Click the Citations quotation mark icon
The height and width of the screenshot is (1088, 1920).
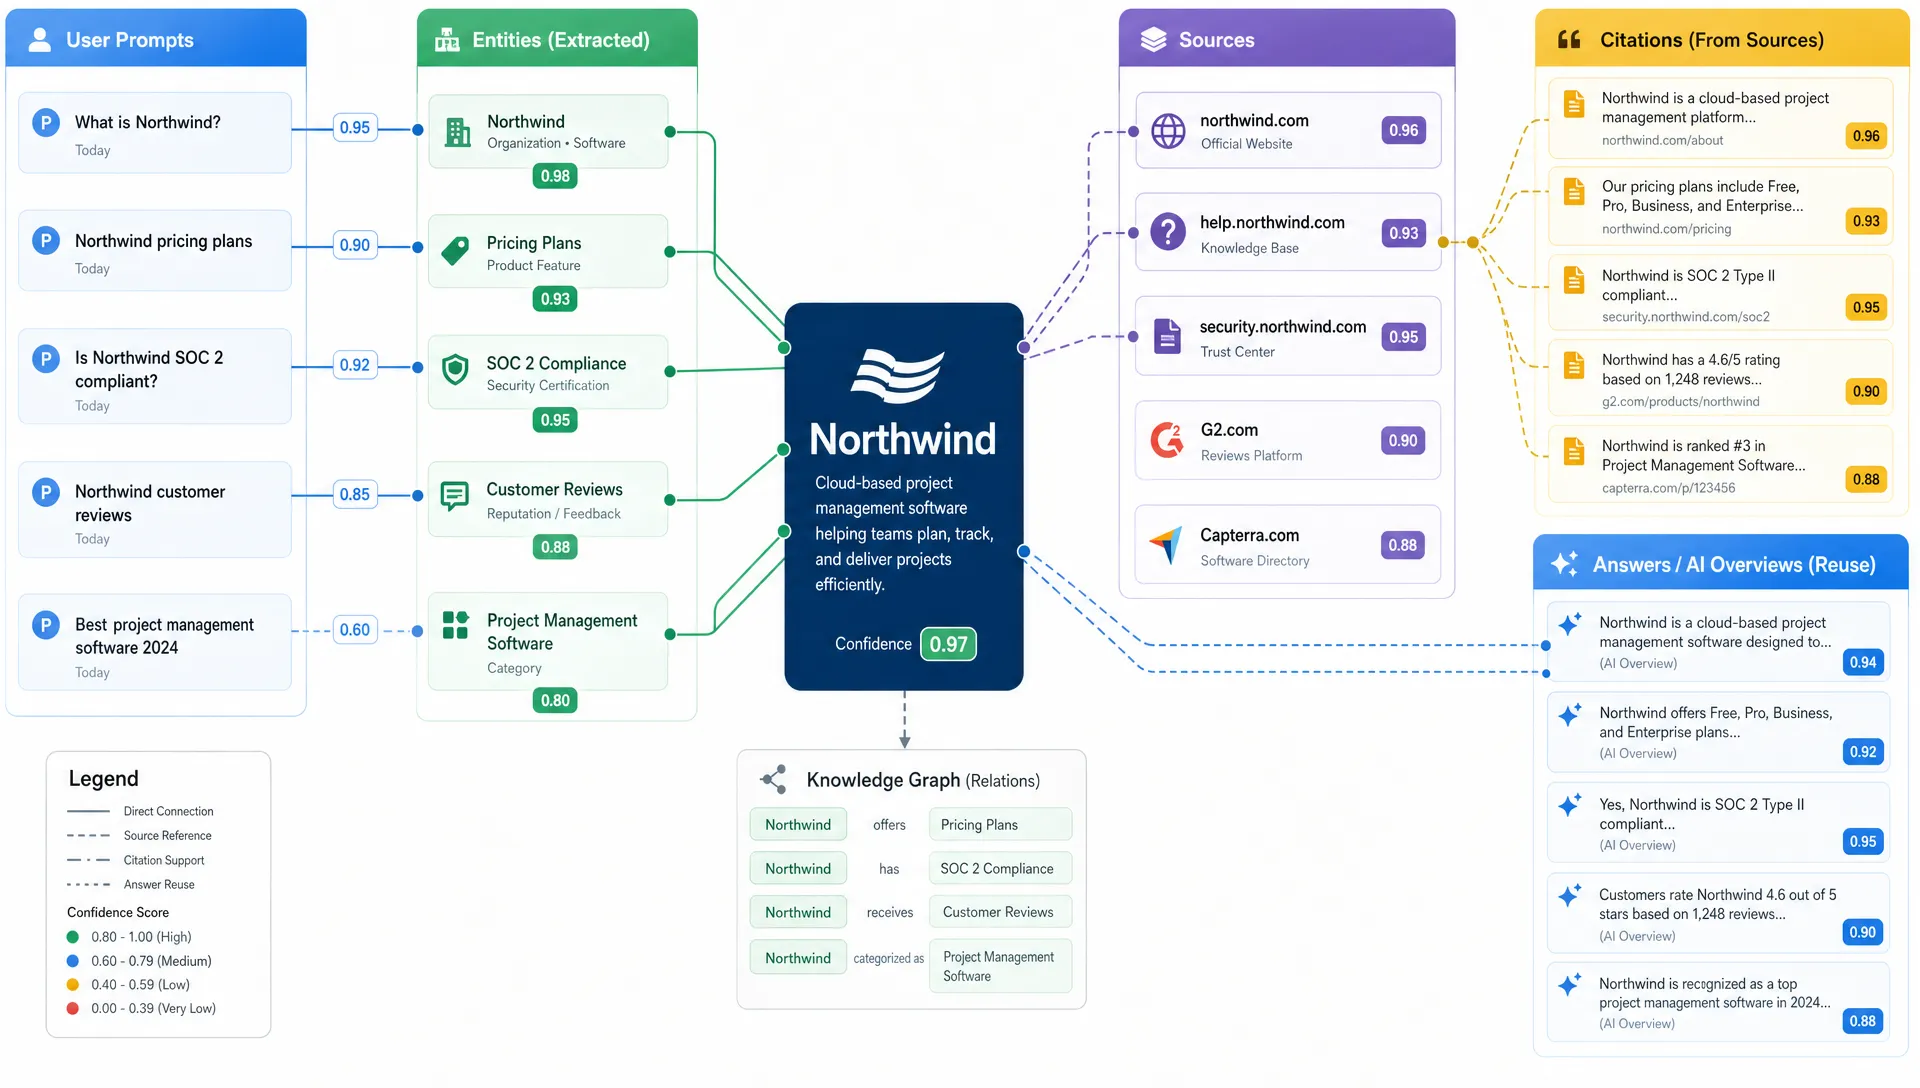[x=1569, y=40]
